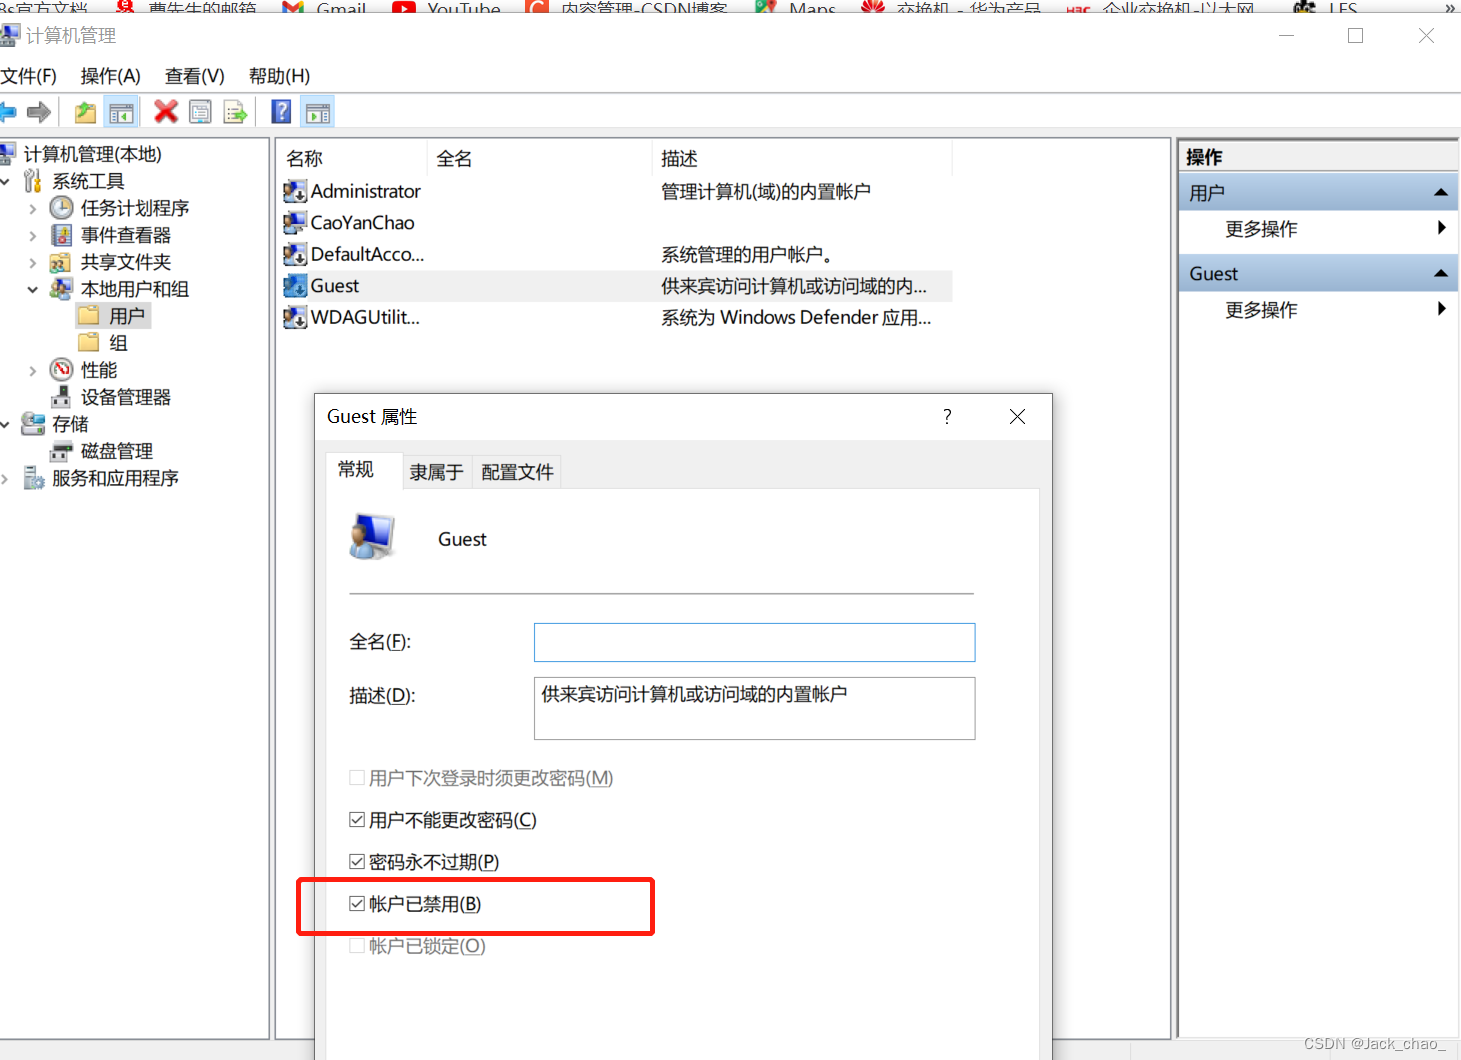
Task: Expand the 性能 node
Action: pos(33,370)
